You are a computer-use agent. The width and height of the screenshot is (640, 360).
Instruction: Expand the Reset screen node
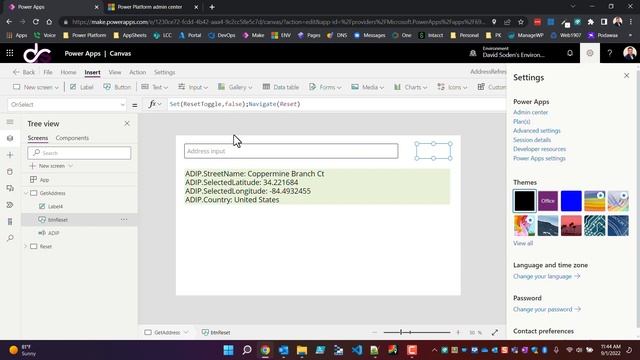click(26, 247)
